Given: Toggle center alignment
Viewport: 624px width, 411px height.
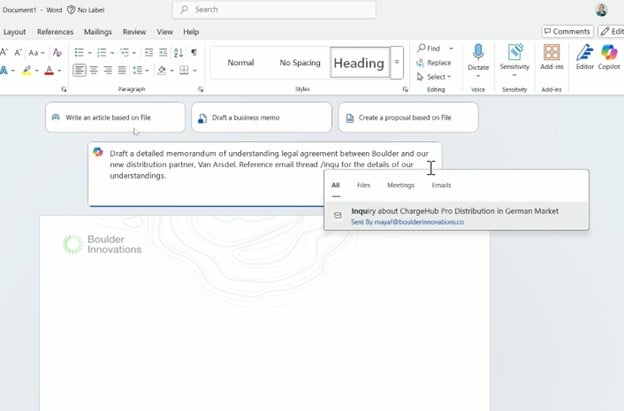Looking at the screenshot, I should pyautogui.click(x=94, y=70).
